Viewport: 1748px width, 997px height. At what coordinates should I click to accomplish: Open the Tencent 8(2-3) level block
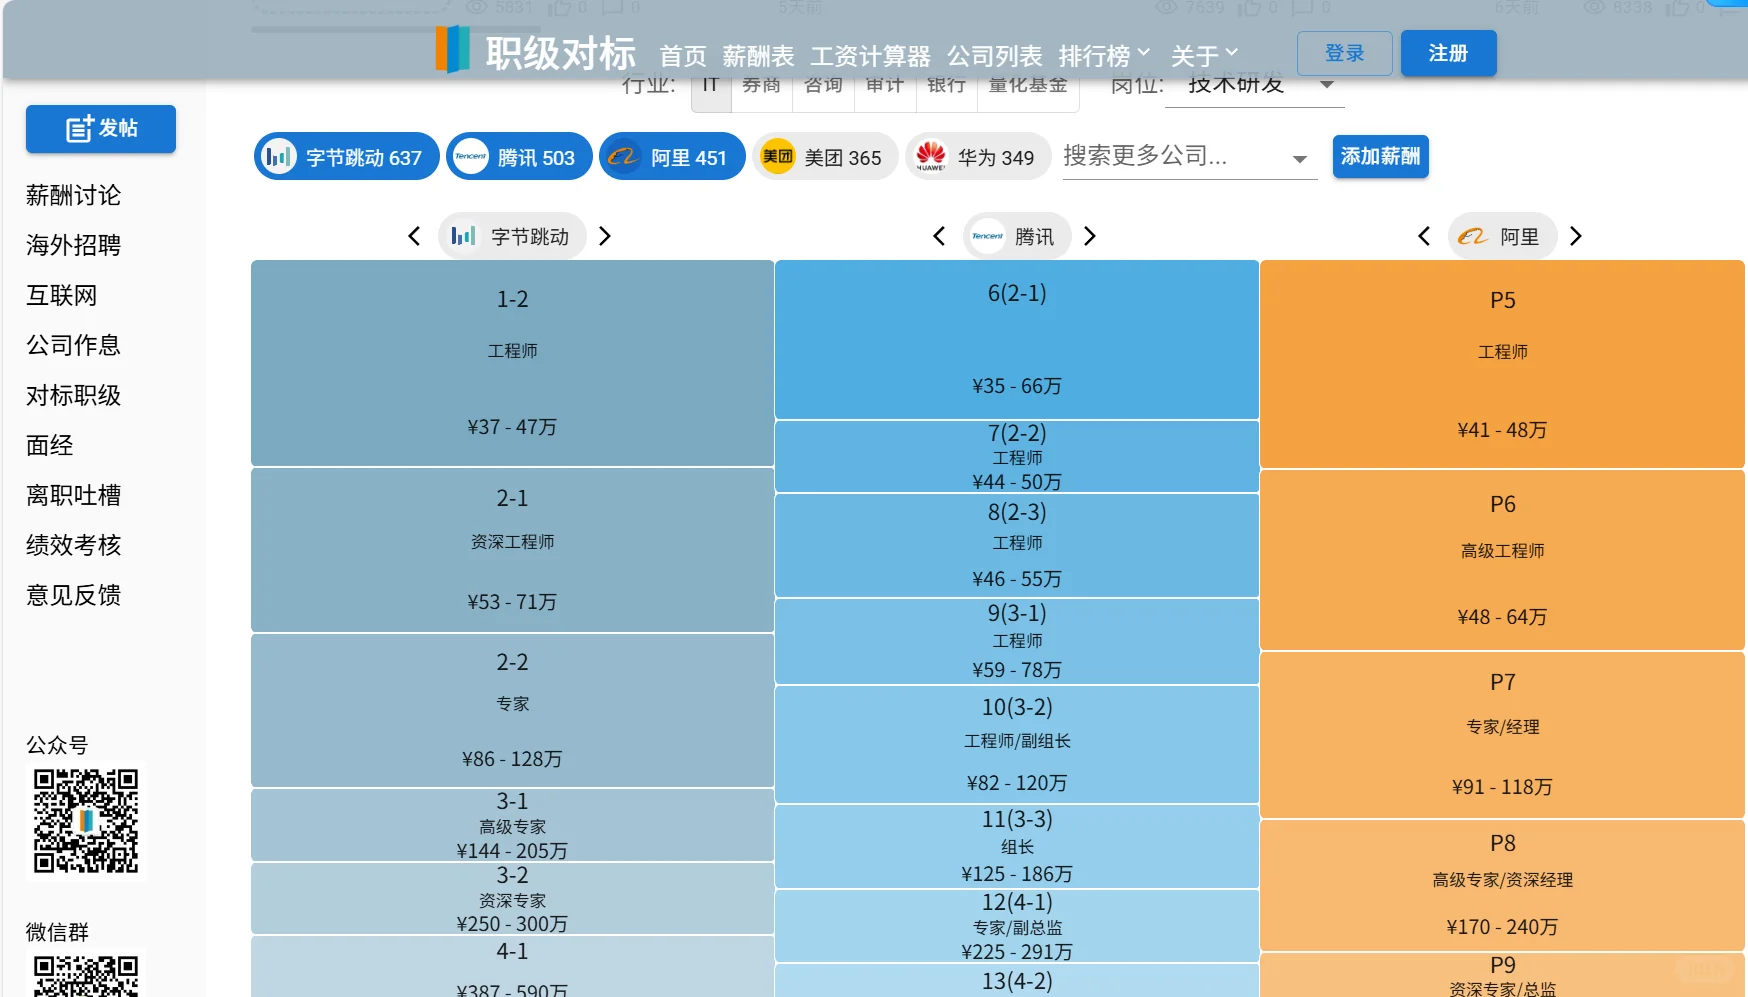pyautogui.click(x=1017, y=545)
